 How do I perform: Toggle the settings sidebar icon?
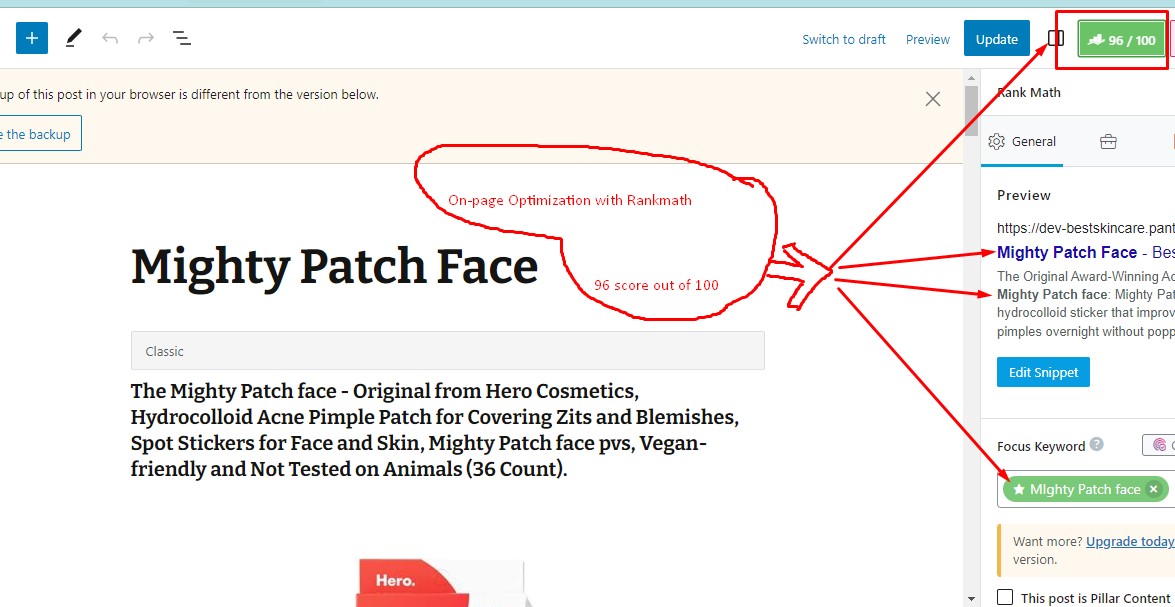click(1055, 38)
